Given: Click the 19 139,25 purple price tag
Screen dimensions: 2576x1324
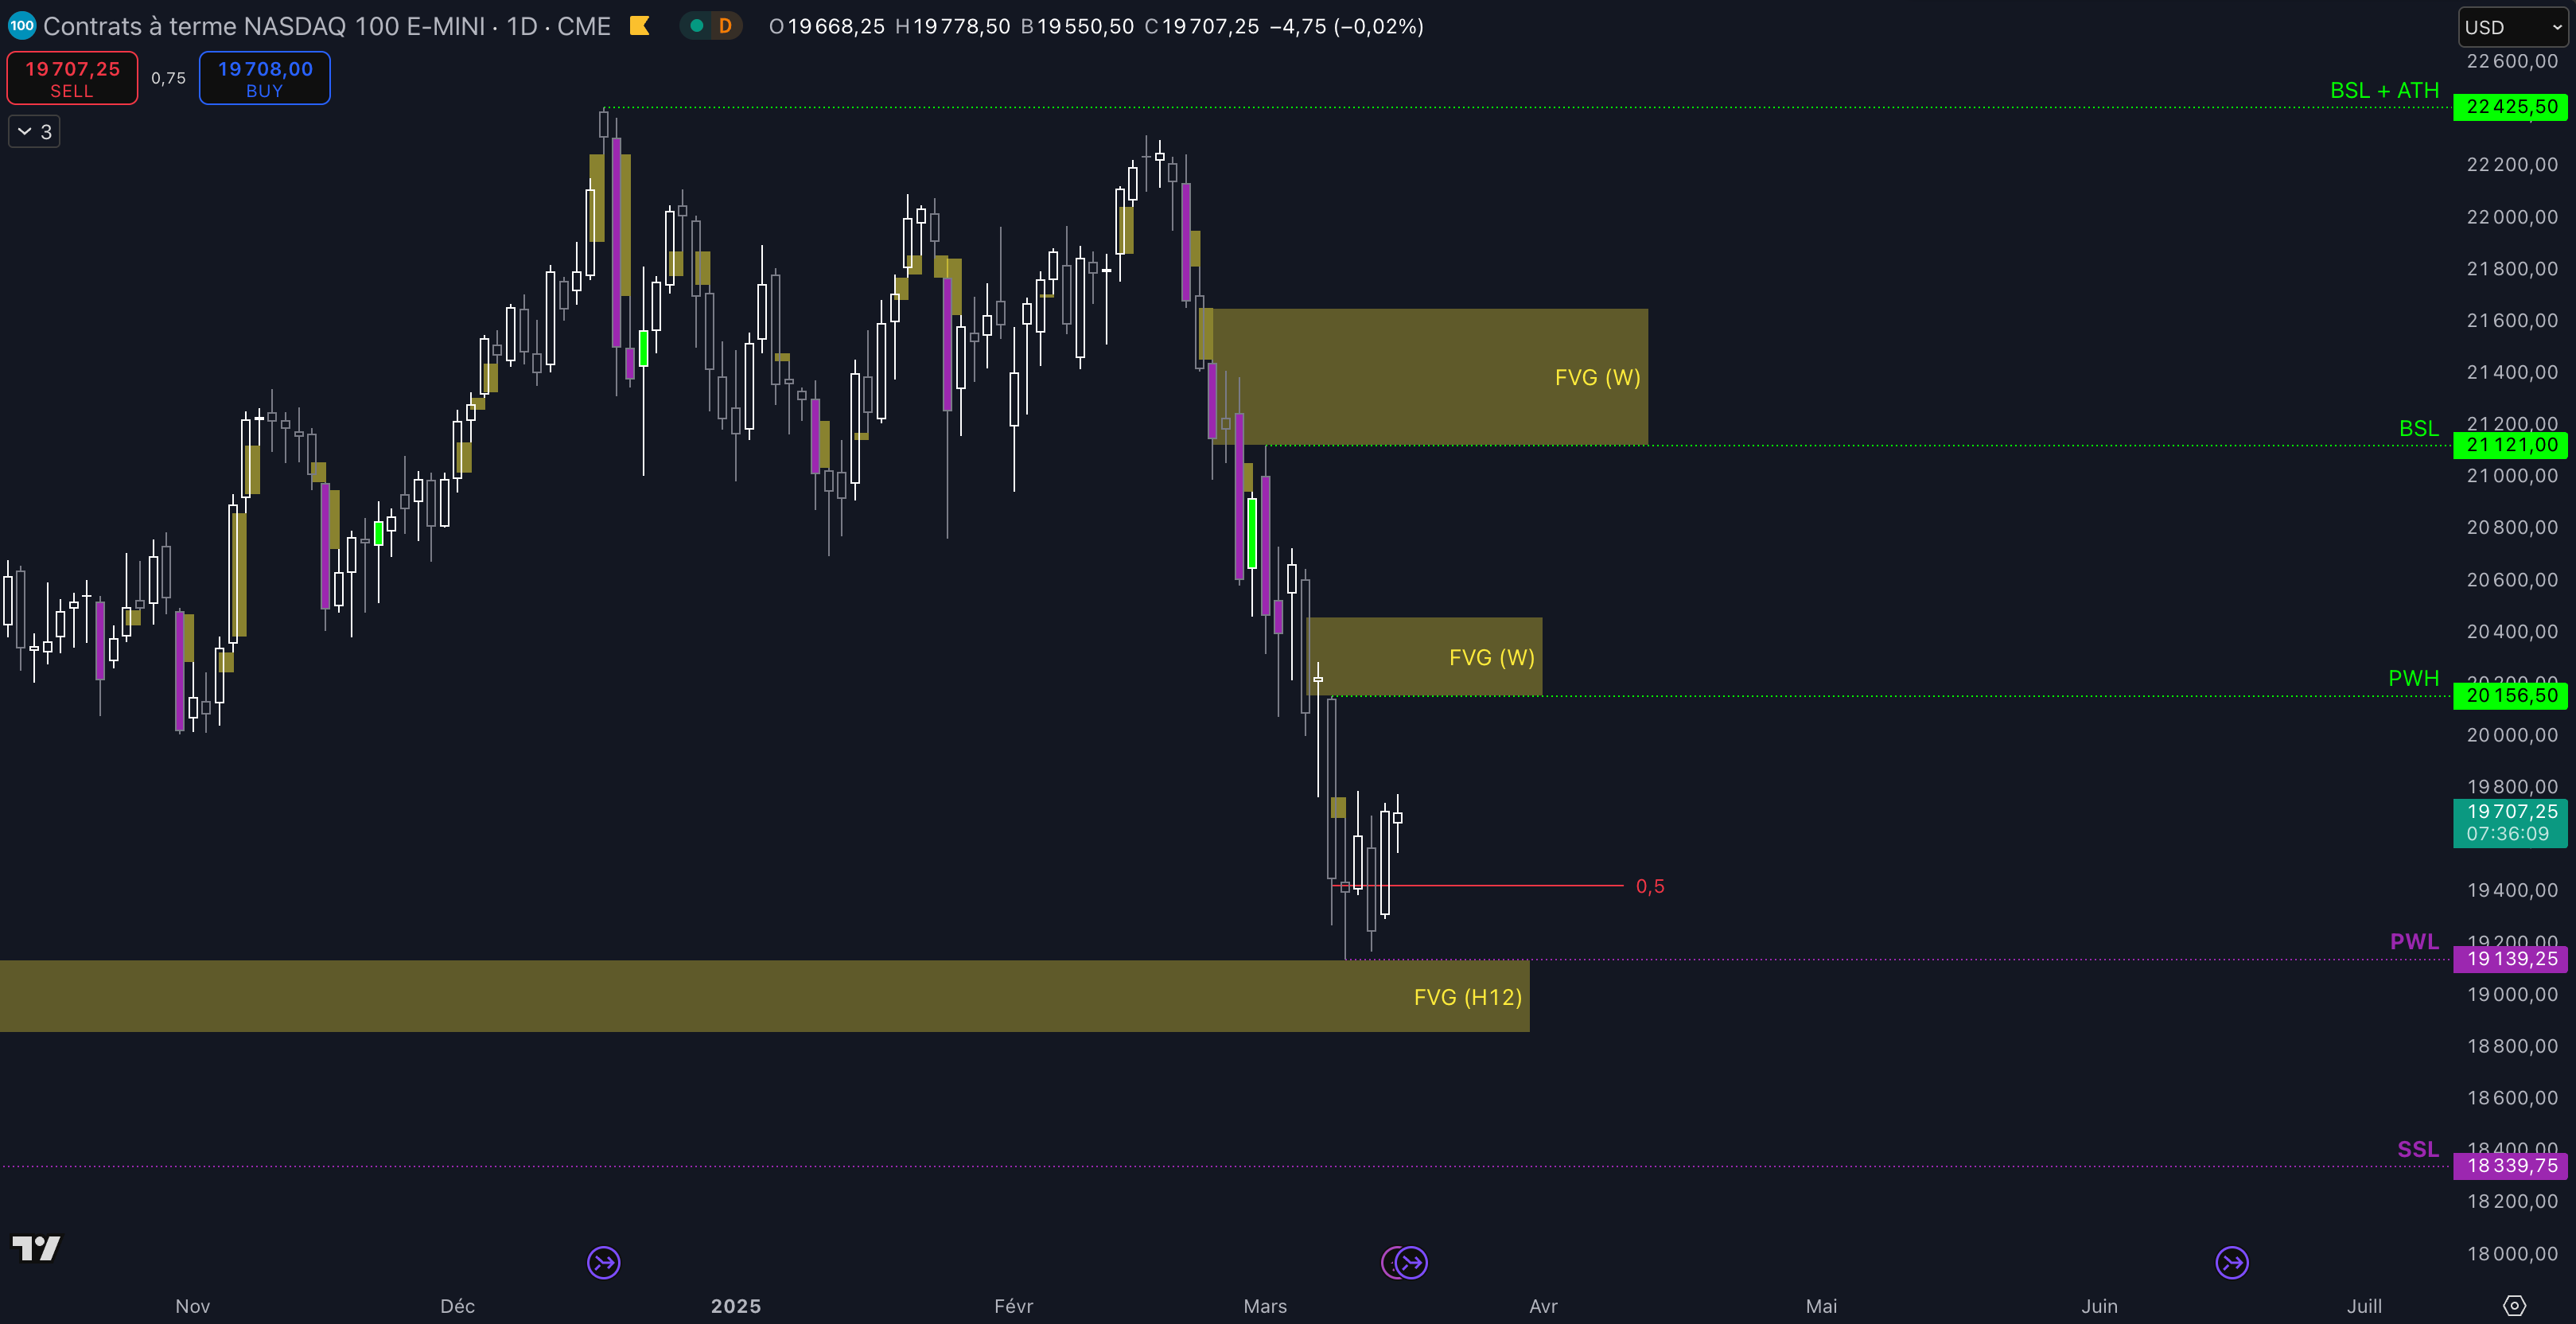Looking at the screenshot, I should (2510, 958).
